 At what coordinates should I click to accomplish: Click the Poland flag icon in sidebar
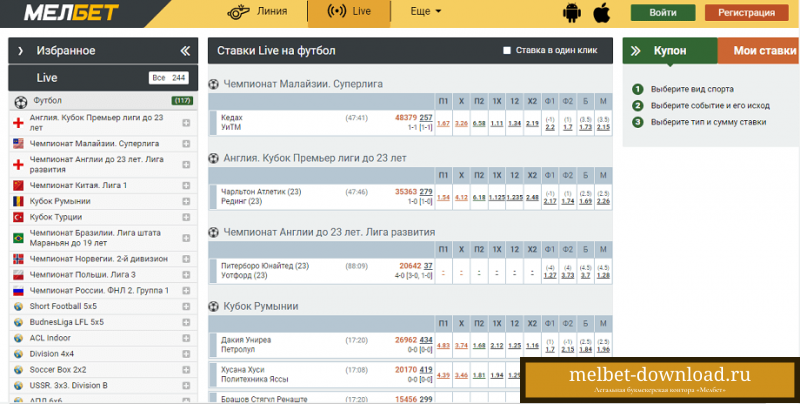(x=18, y=274)
